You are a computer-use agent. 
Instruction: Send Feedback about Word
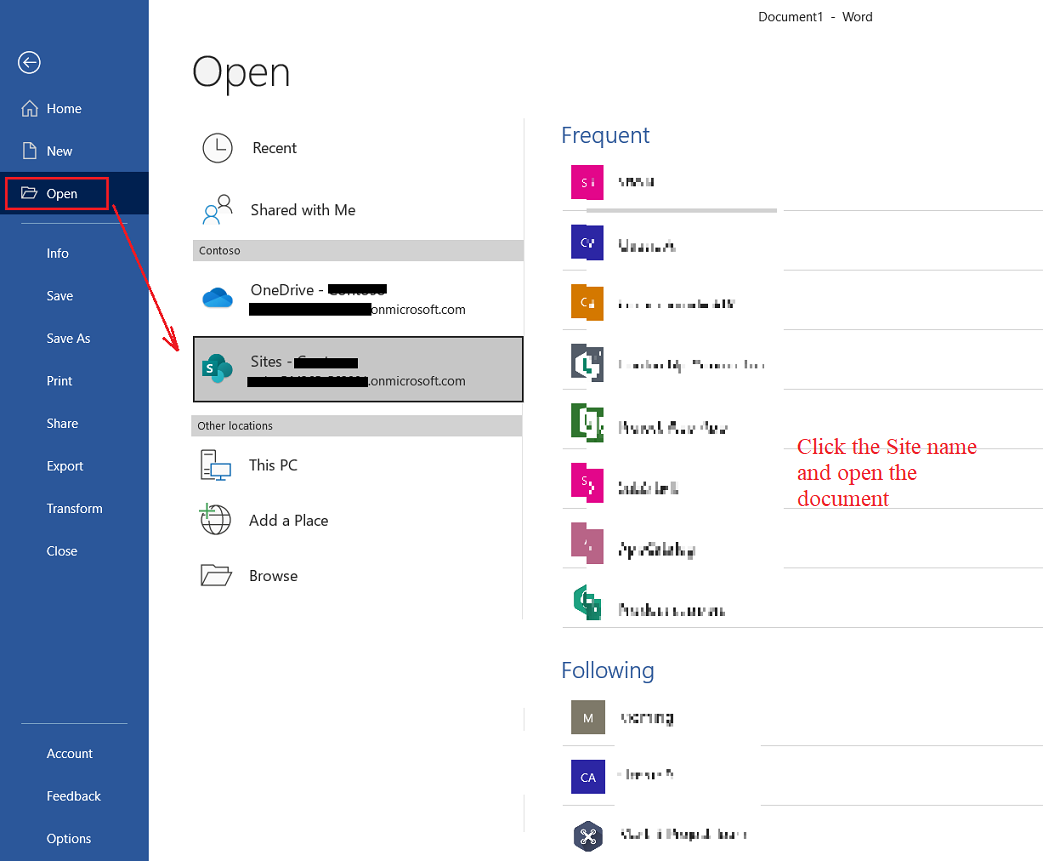[x=73, y=795]
